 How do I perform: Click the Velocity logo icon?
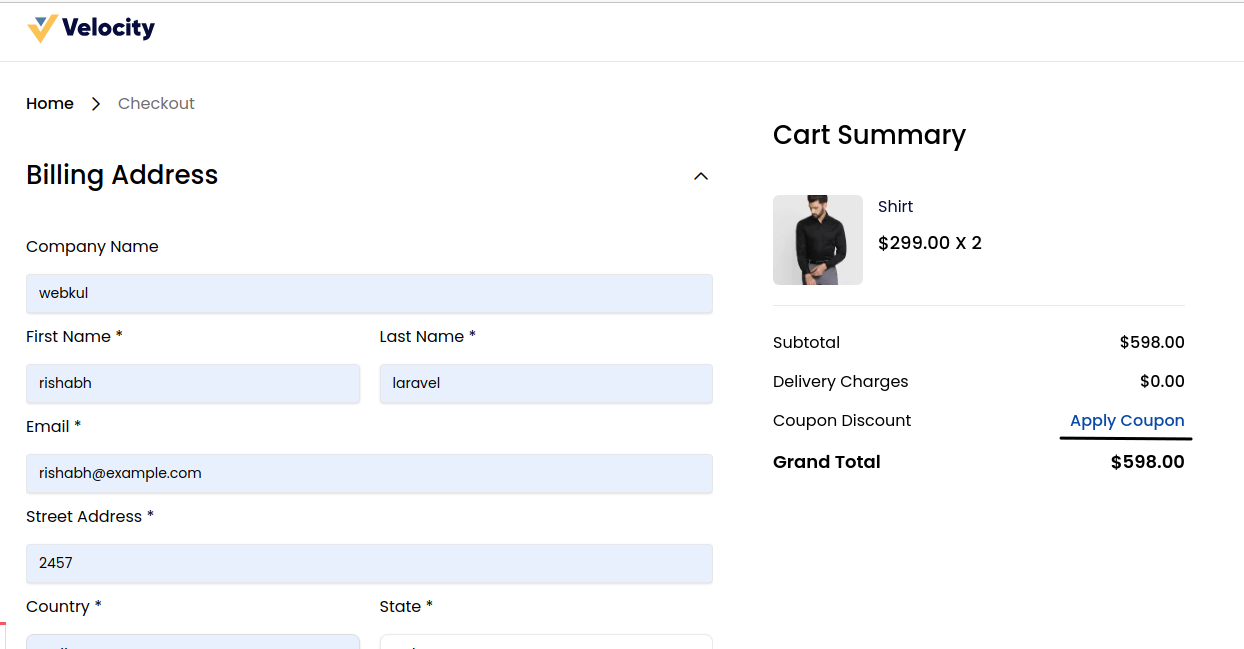point(40,28)
